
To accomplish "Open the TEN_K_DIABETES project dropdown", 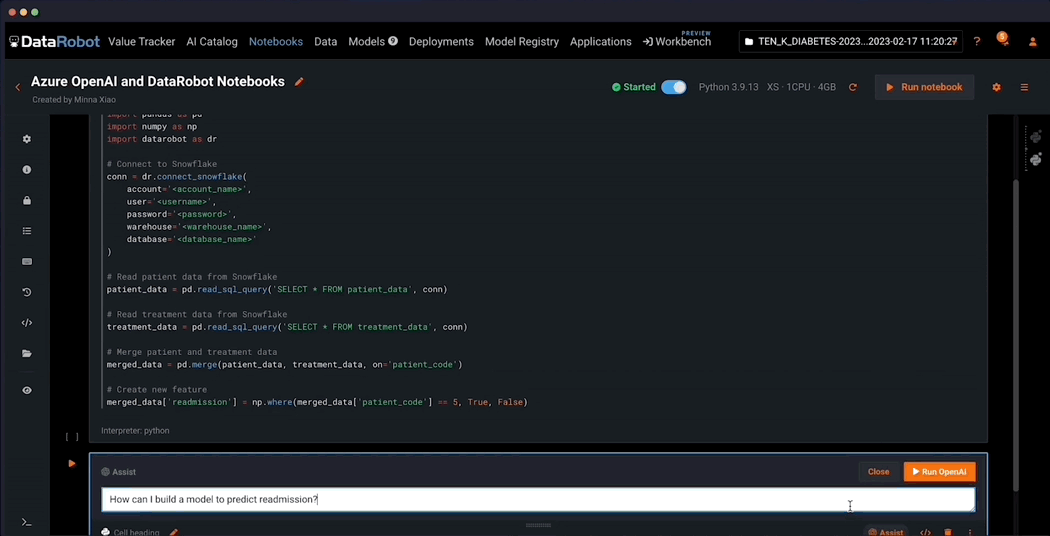I will point(850,42).
